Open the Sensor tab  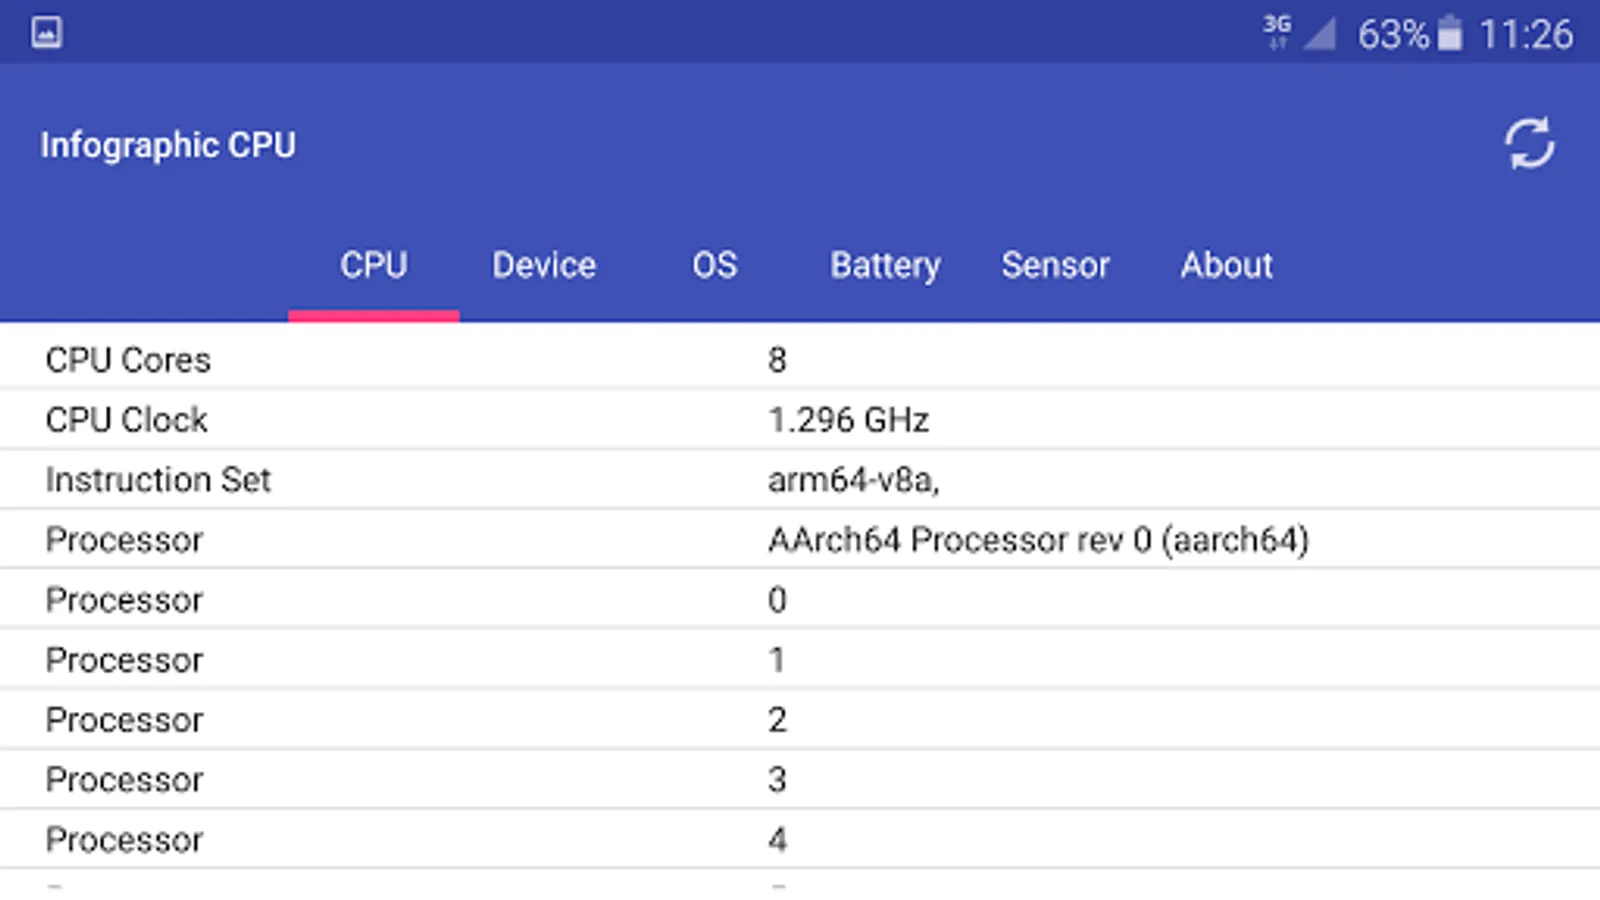(x=1055, y=266)
